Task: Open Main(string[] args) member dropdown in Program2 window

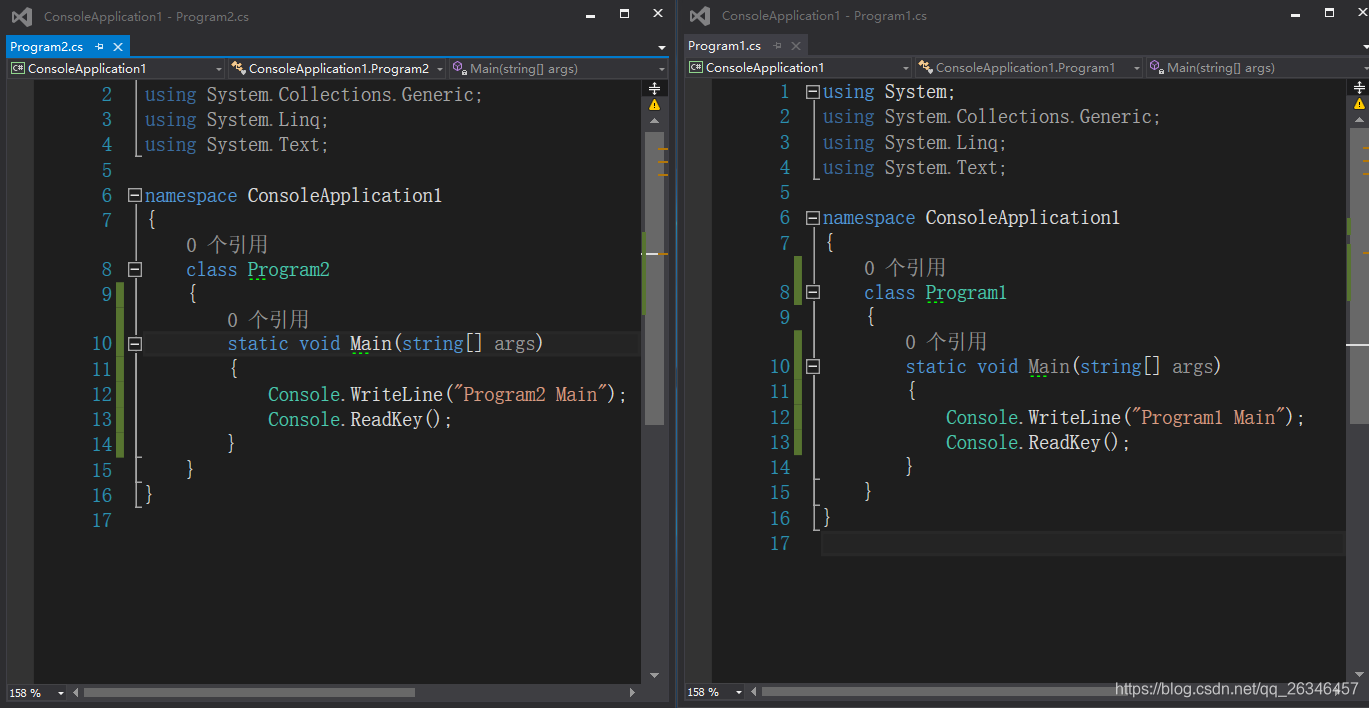Action: click(558, 69)
